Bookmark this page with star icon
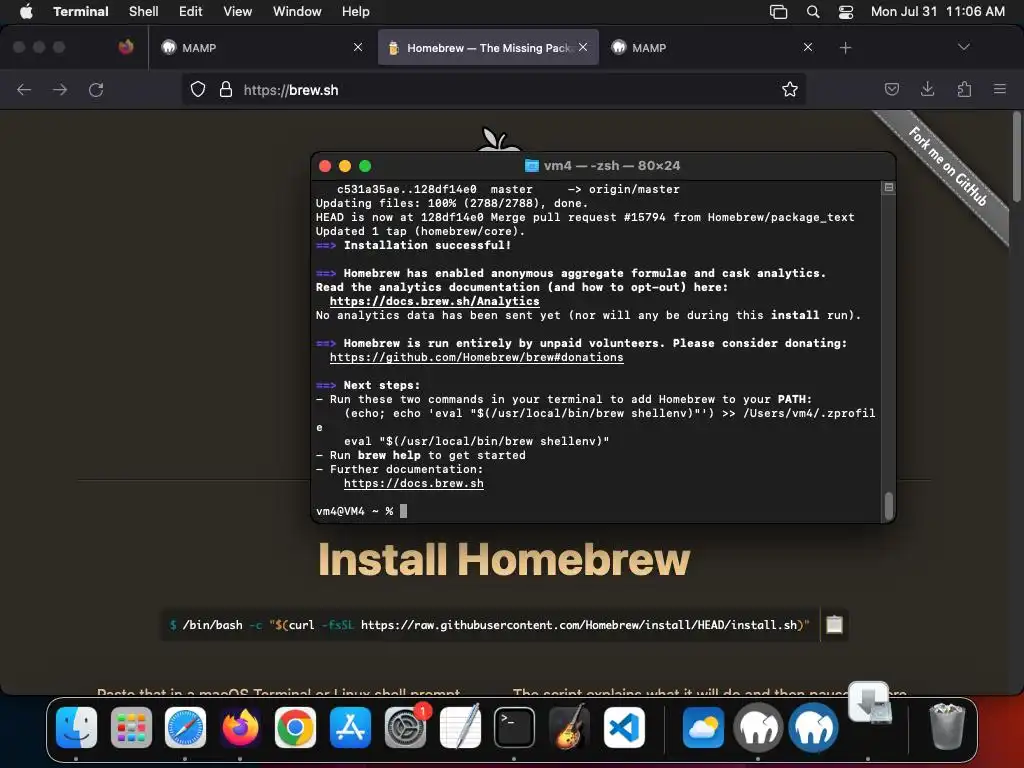 [790, 89]
